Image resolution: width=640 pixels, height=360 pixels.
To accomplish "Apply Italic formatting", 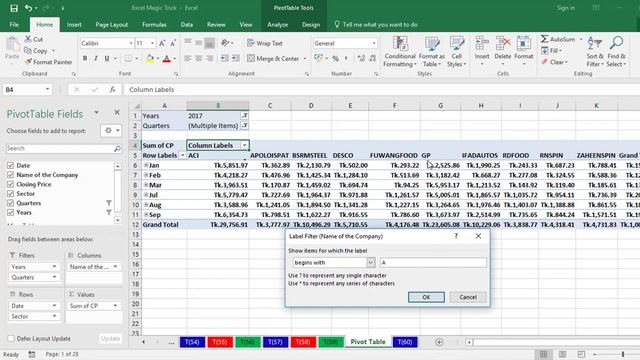I will coord(96,58).
